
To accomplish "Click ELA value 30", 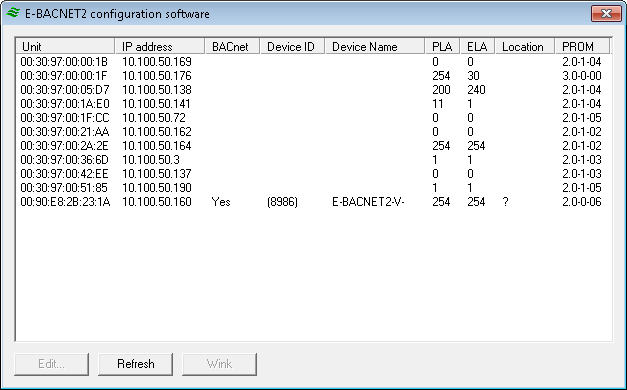I will coord(473,76).
